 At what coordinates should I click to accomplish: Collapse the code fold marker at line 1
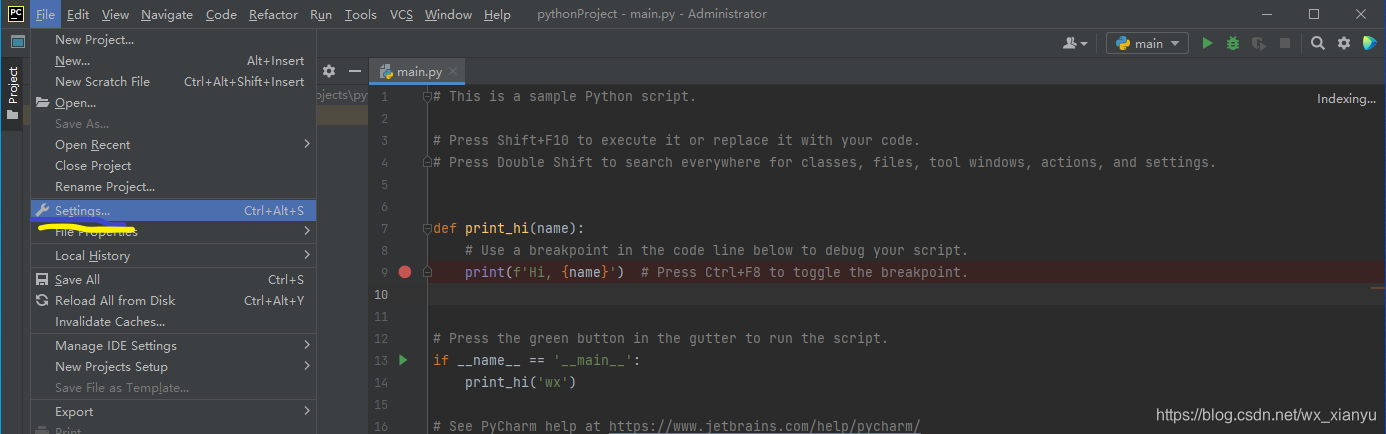pos(426,97)
